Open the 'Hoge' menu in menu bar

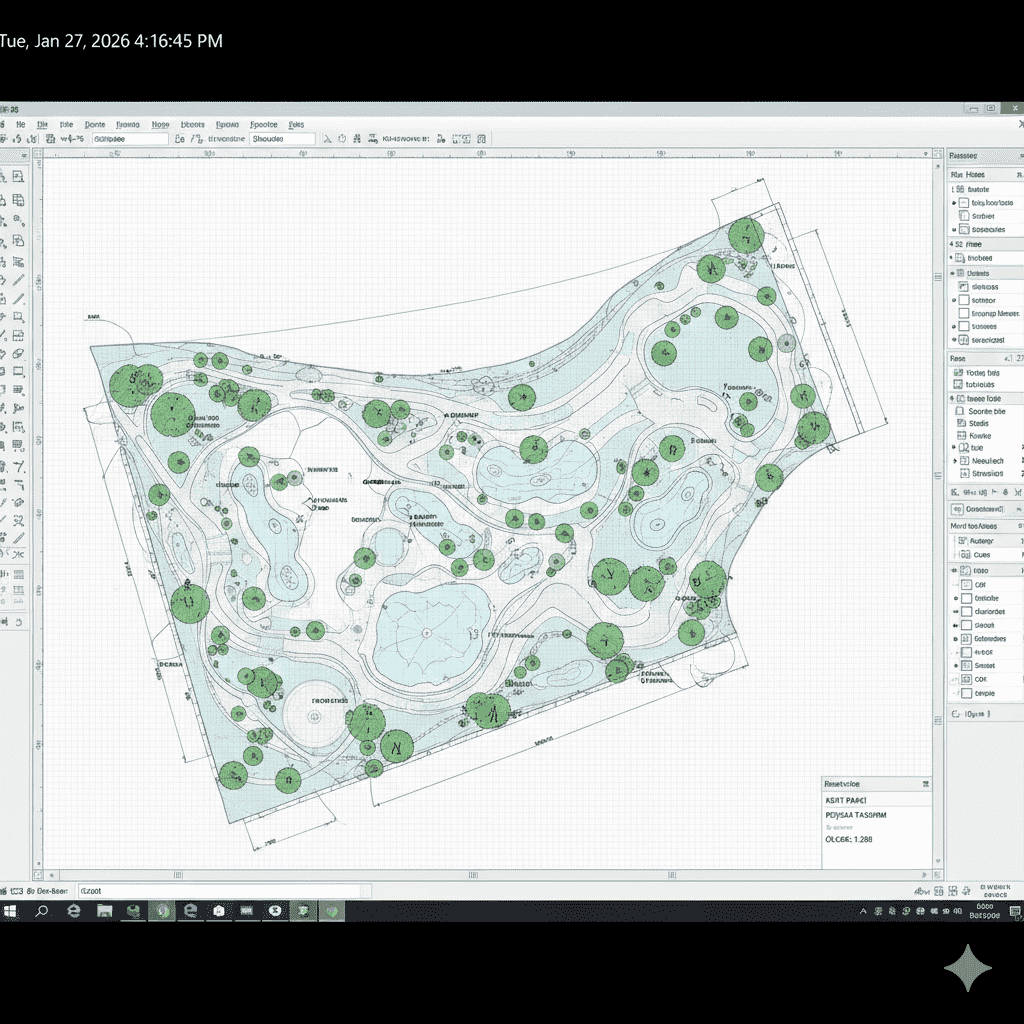click(x=160, y=125)
